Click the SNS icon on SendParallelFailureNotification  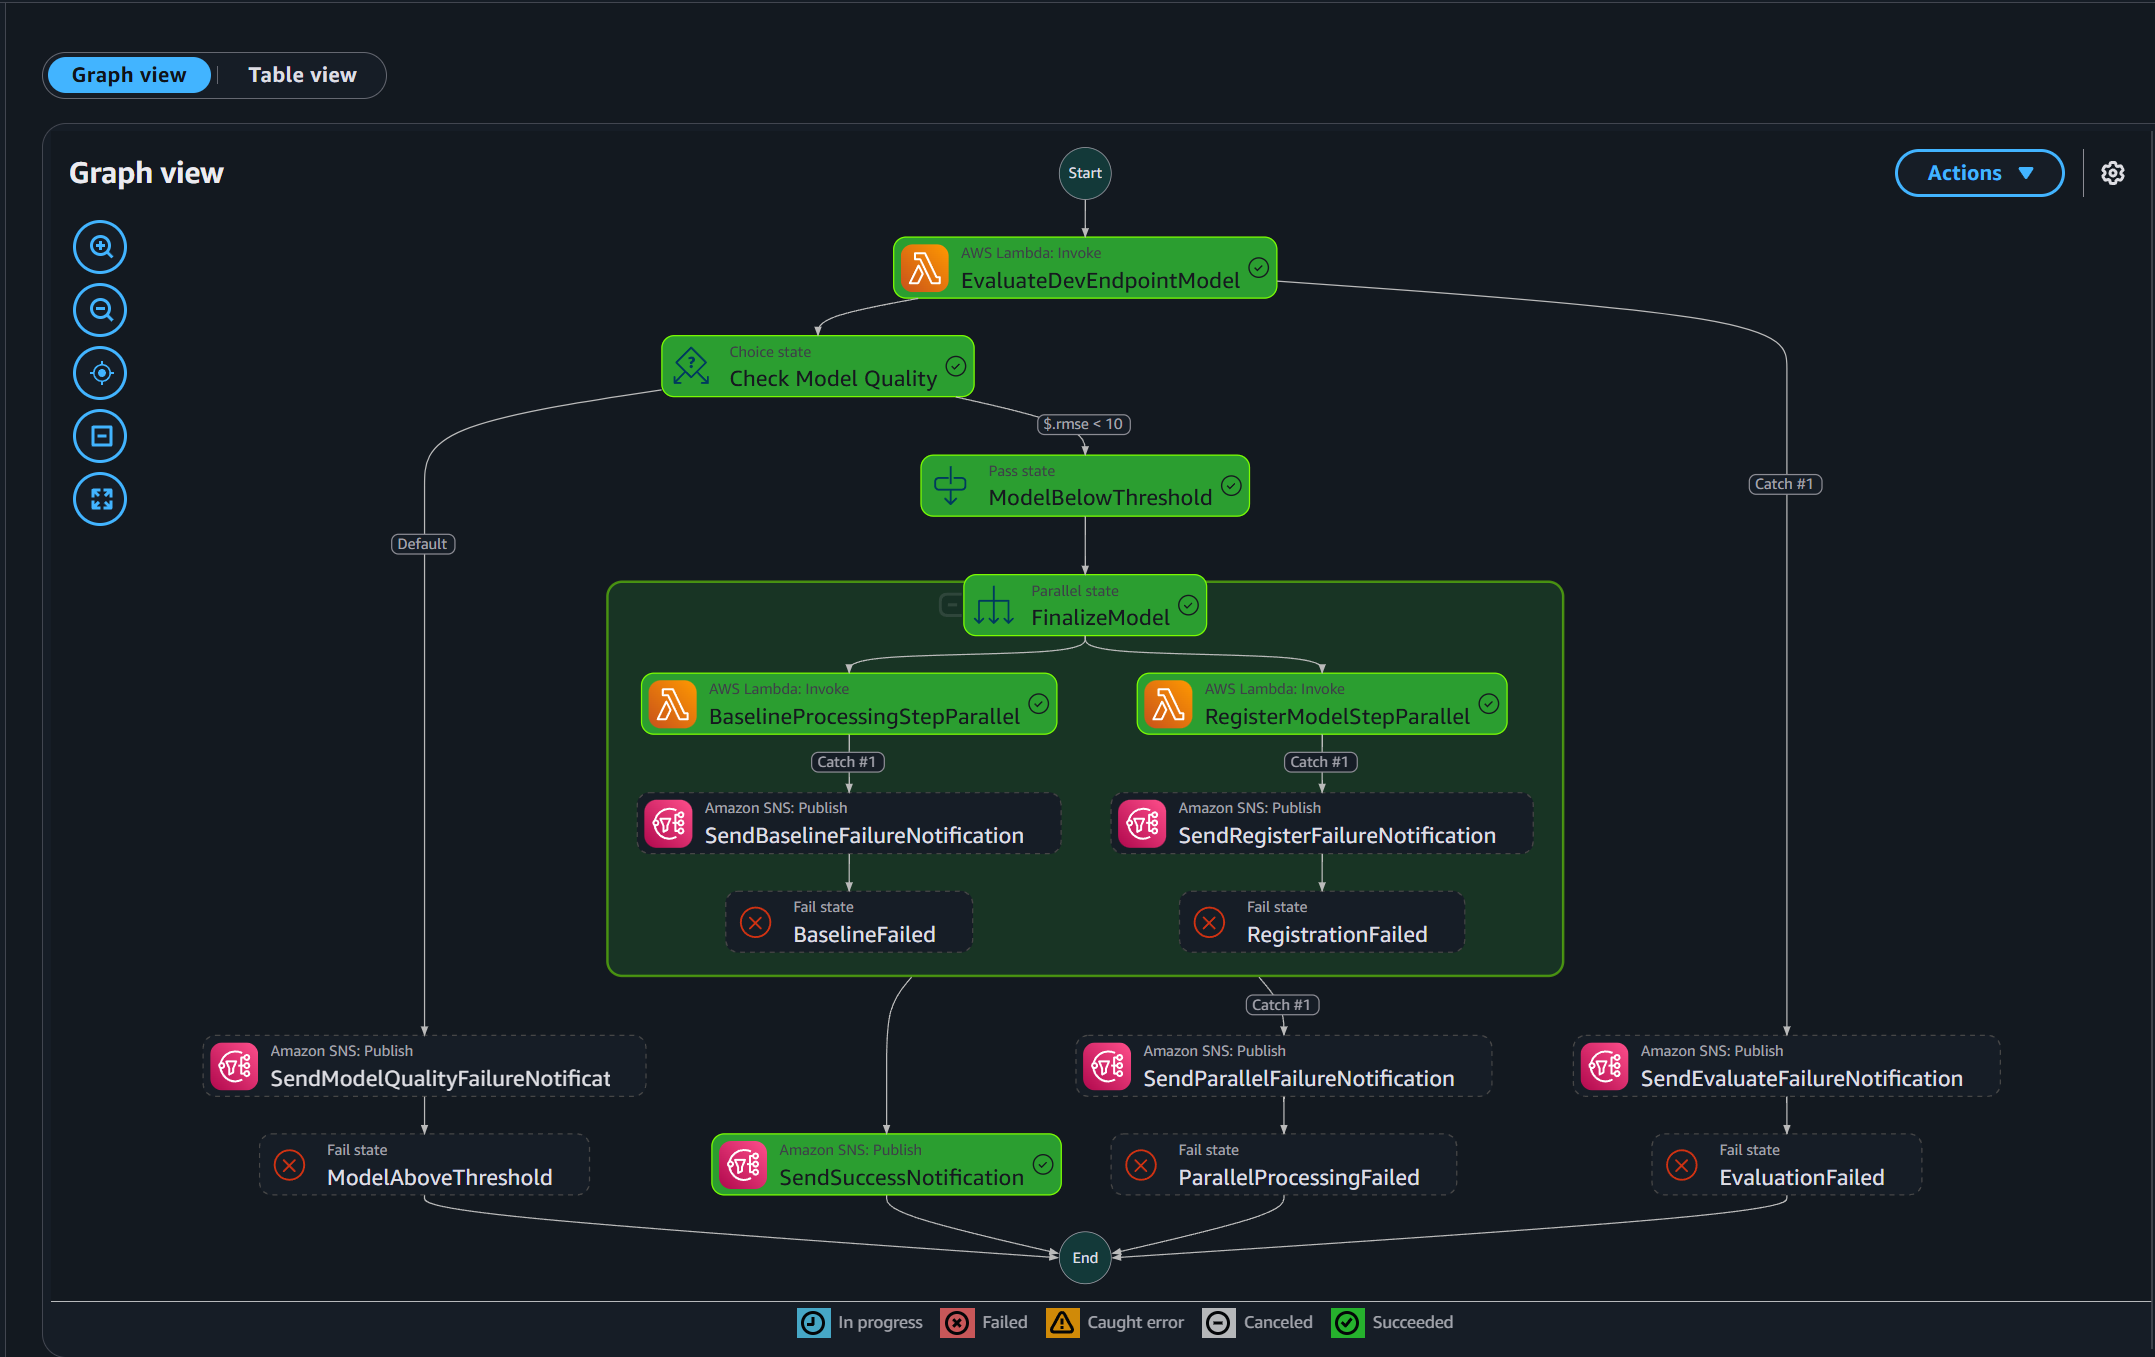click(1108, 1067)
